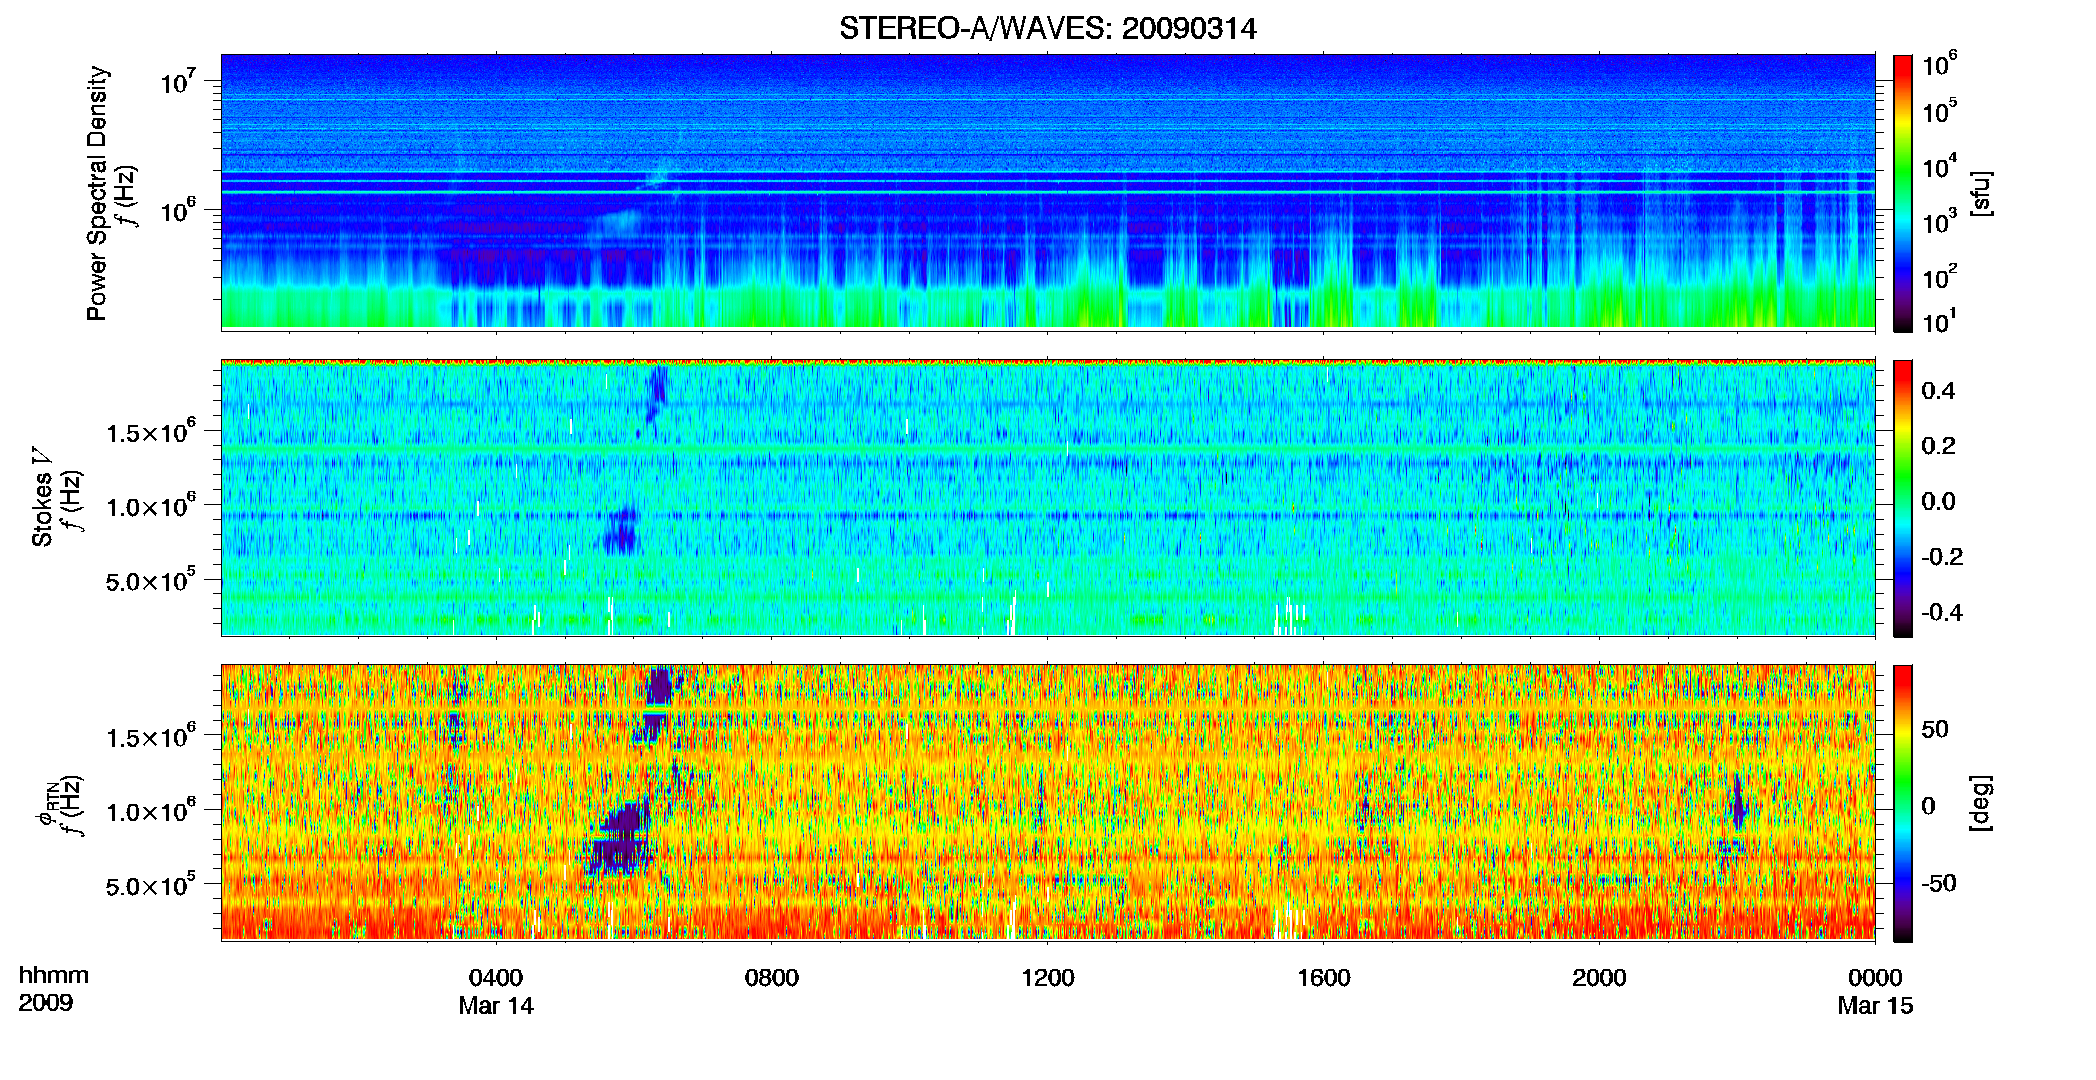Viewport: 2096px width, 1080px height.
Task: Click the -0.2 label on the Stokes colorbar
Action: click(1942, 557)
